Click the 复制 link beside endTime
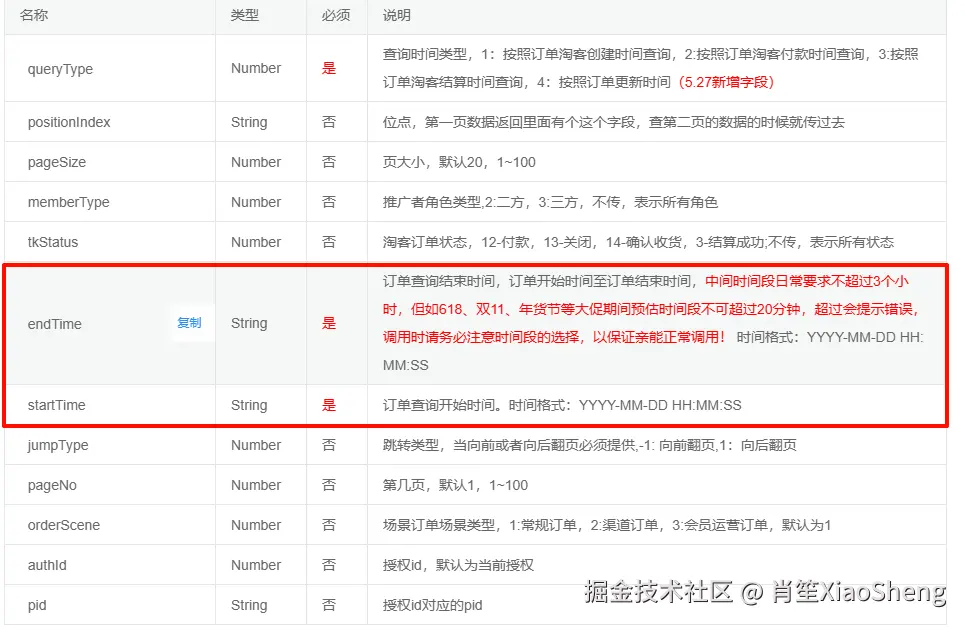The height and width of the screenshot is (627, 965). coord(189,323)
